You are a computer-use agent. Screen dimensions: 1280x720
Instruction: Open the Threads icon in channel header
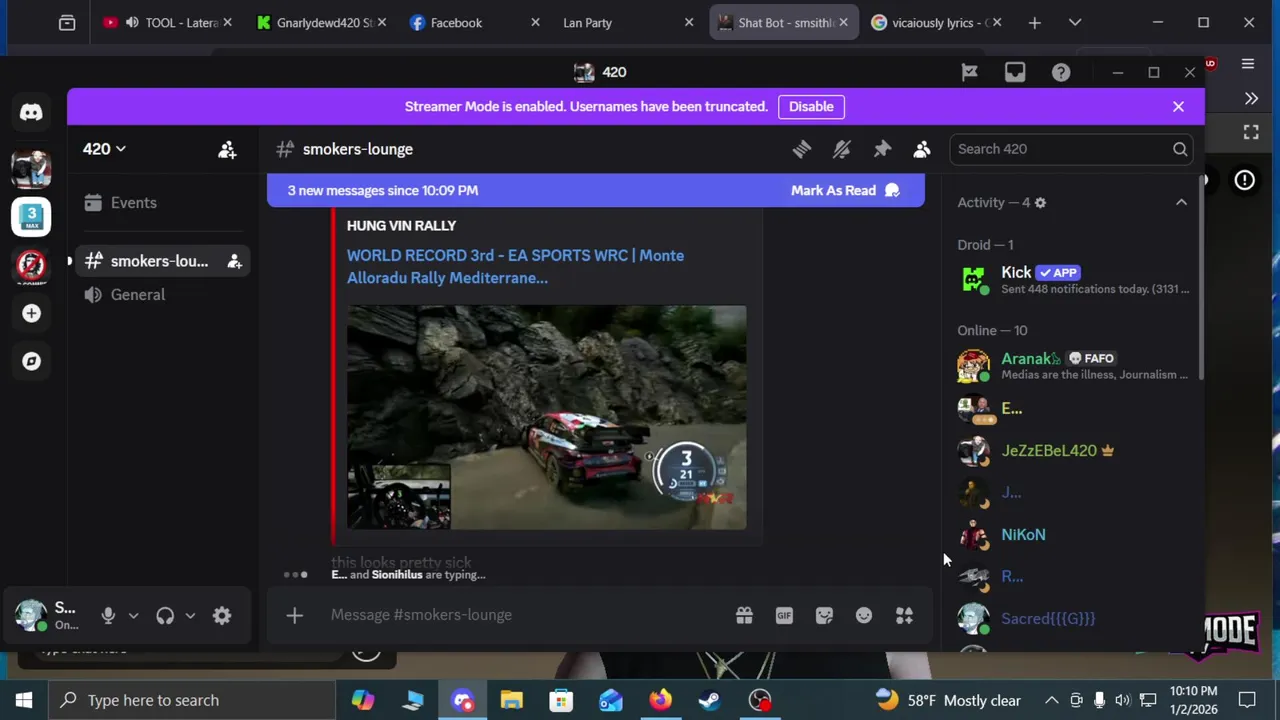point(802,149)
